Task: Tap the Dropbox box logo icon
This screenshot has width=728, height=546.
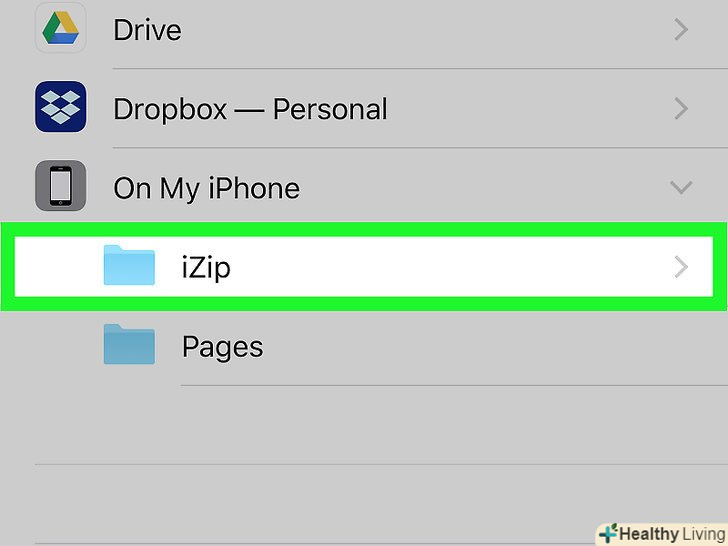Action: point(60,108)
